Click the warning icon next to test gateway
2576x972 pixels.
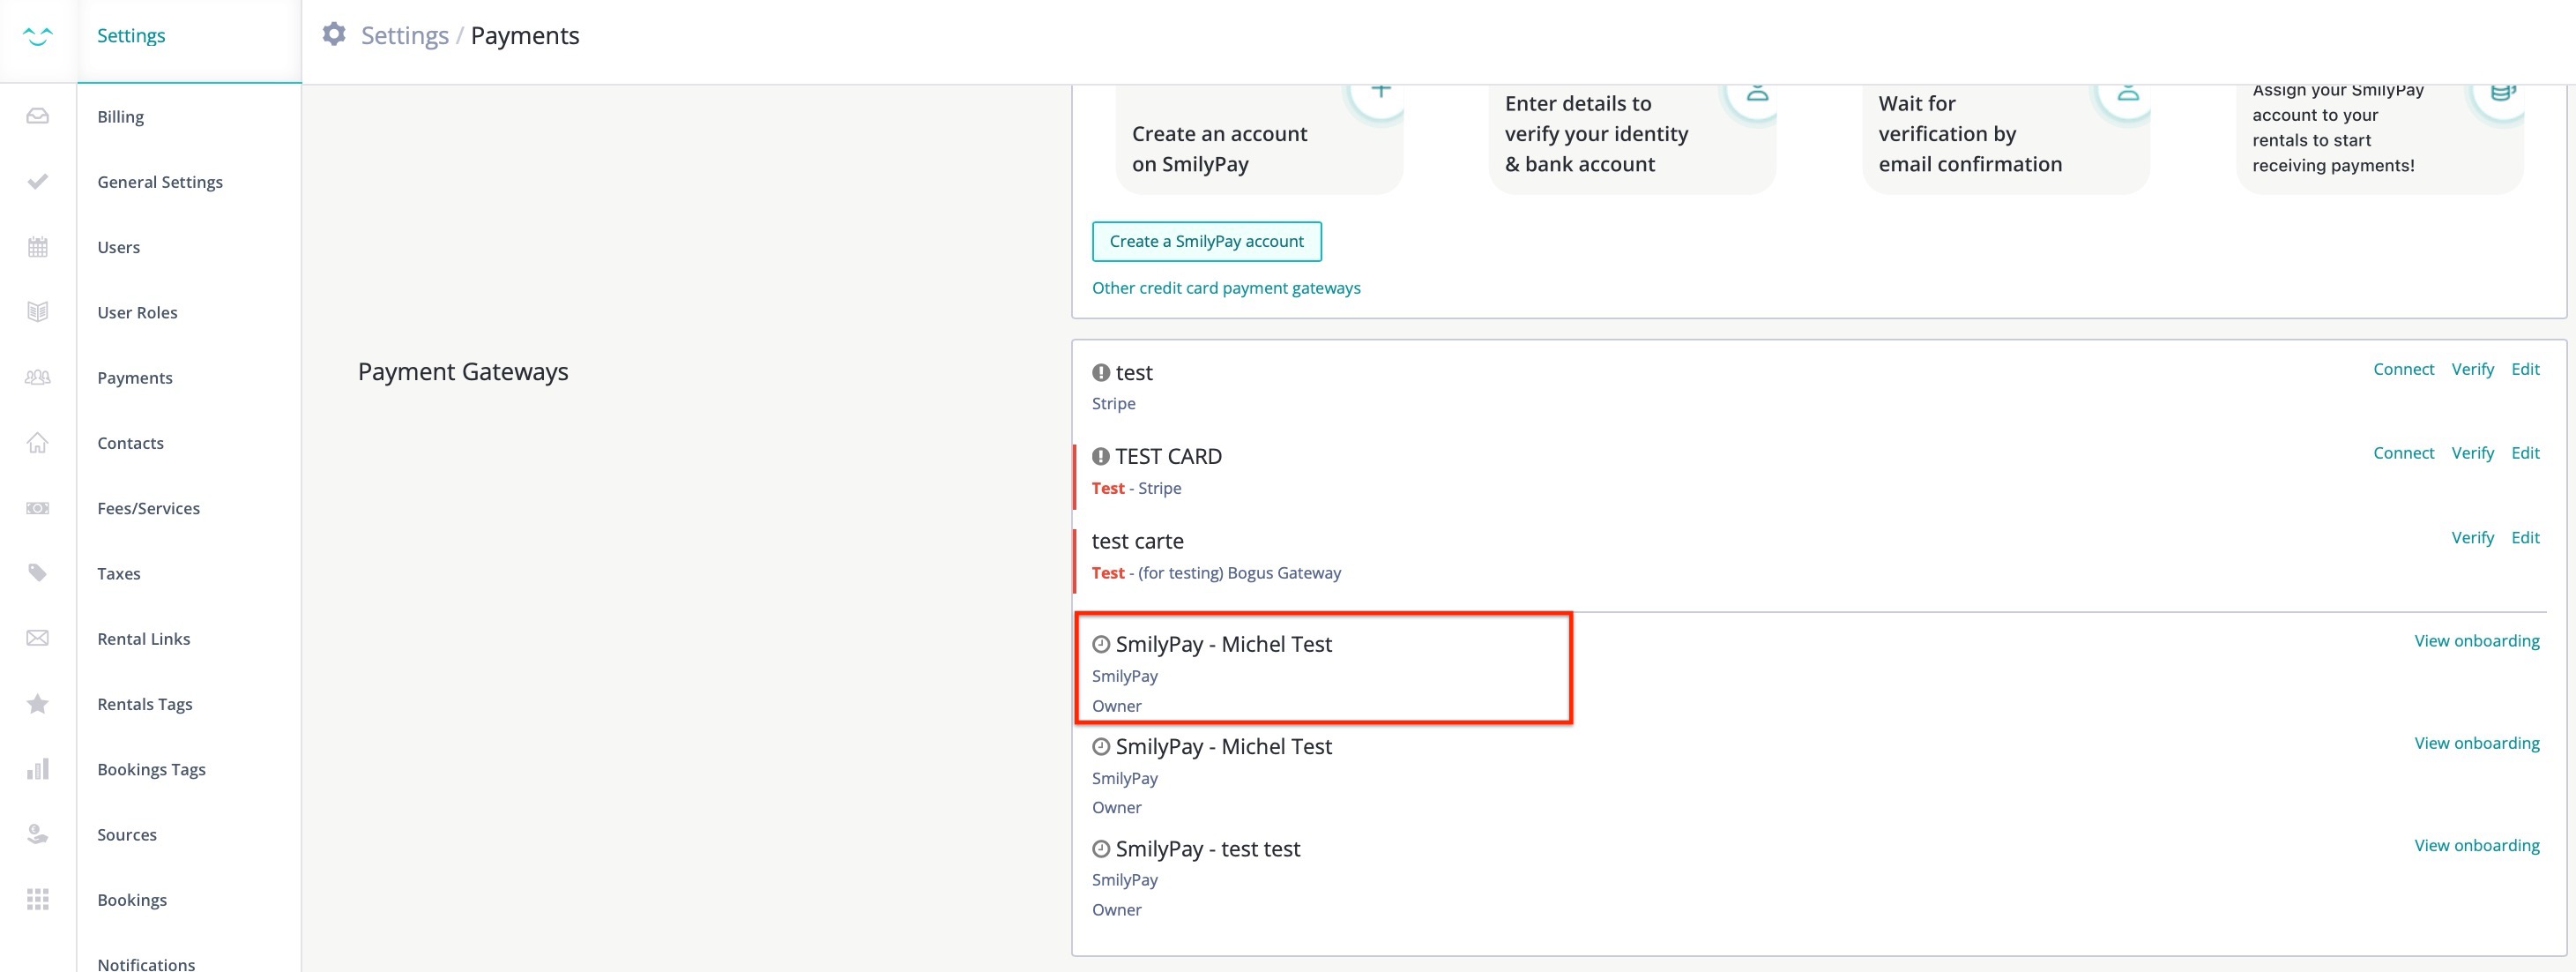[x=1101, y=373]
